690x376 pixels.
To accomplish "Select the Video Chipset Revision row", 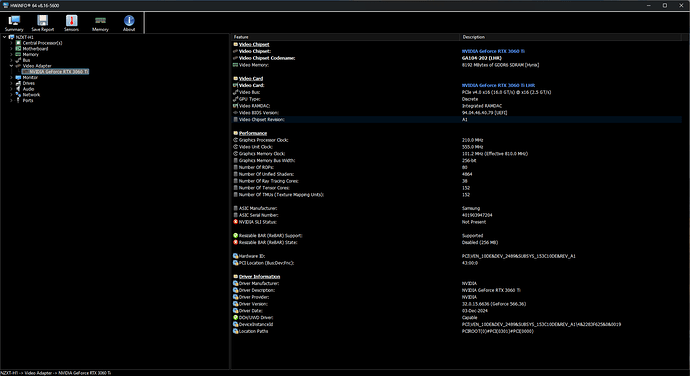I will click(457, 120).
